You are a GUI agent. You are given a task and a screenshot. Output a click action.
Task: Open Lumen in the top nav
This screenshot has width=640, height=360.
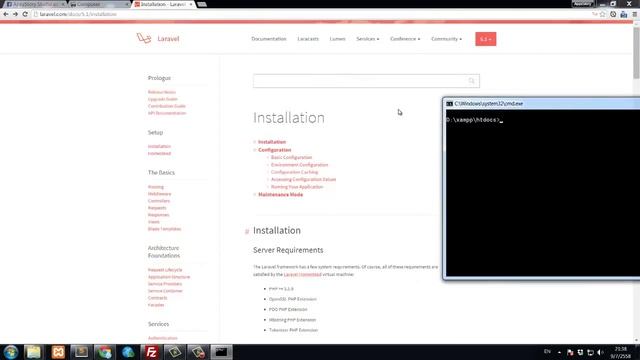338,39
